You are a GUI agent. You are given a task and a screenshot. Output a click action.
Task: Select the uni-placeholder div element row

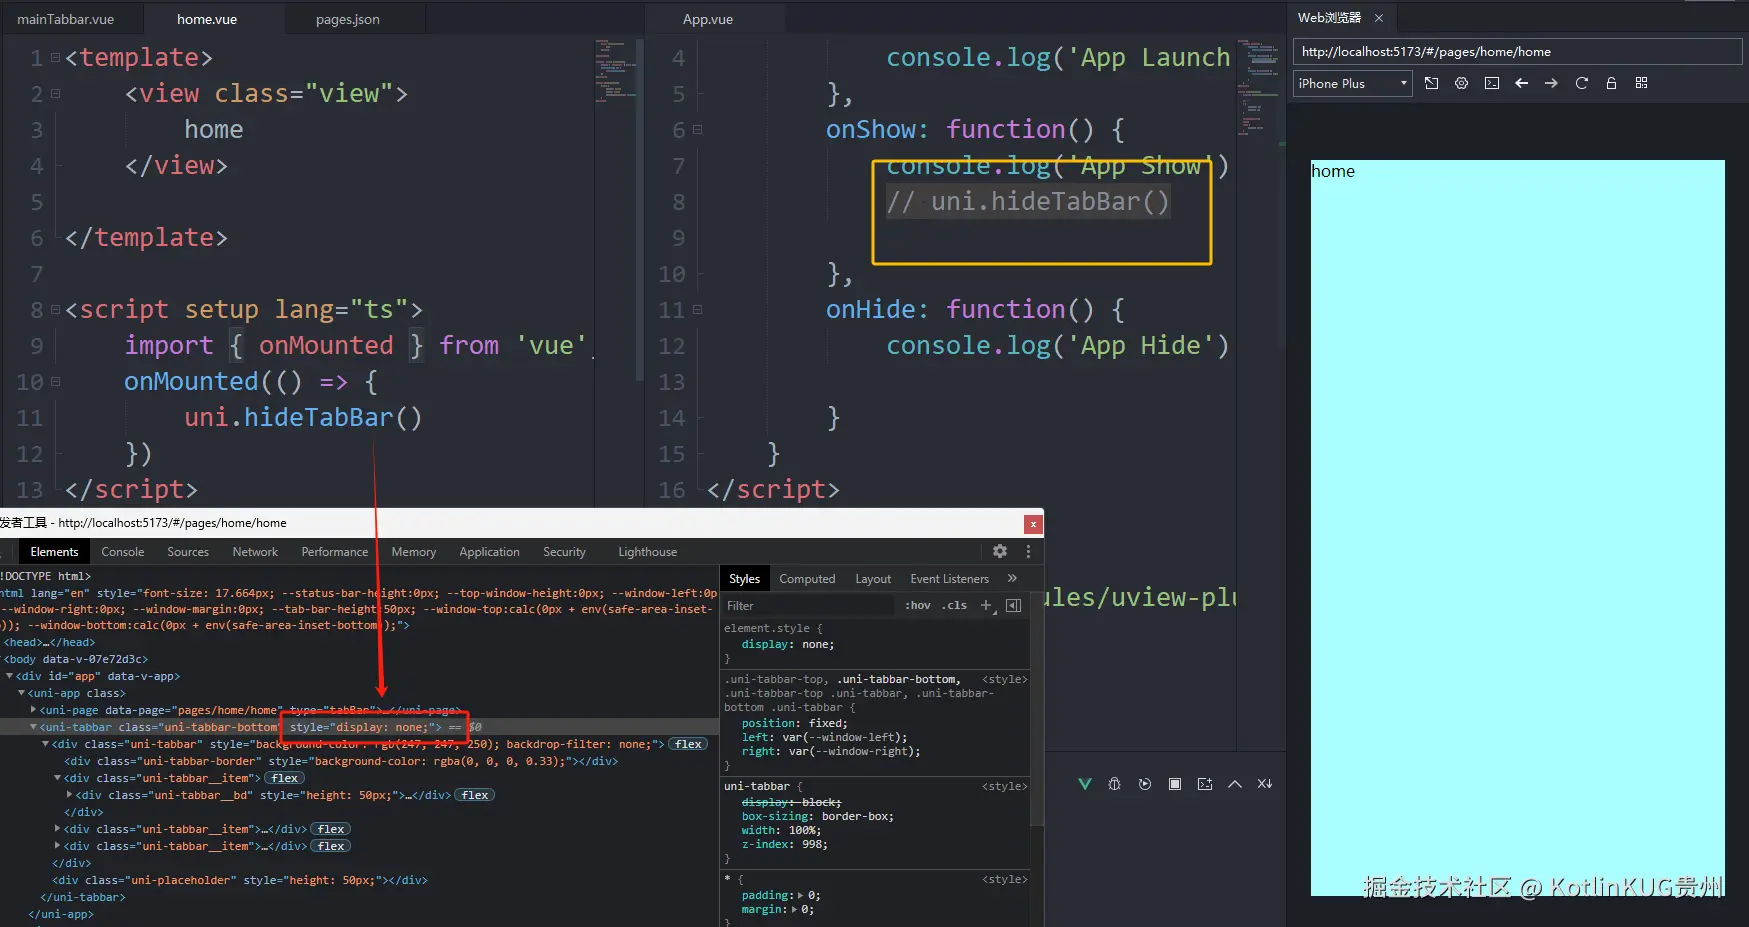point(240,880)
